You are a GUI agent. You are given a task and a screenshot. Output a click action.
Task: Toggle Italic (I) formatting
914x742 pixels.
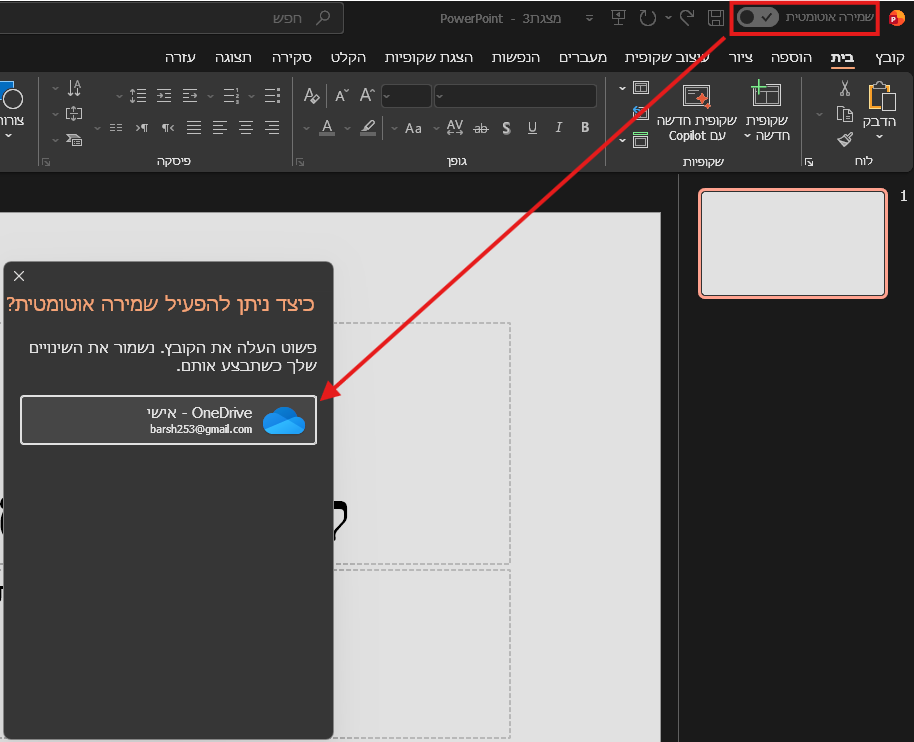click(558, 128)
